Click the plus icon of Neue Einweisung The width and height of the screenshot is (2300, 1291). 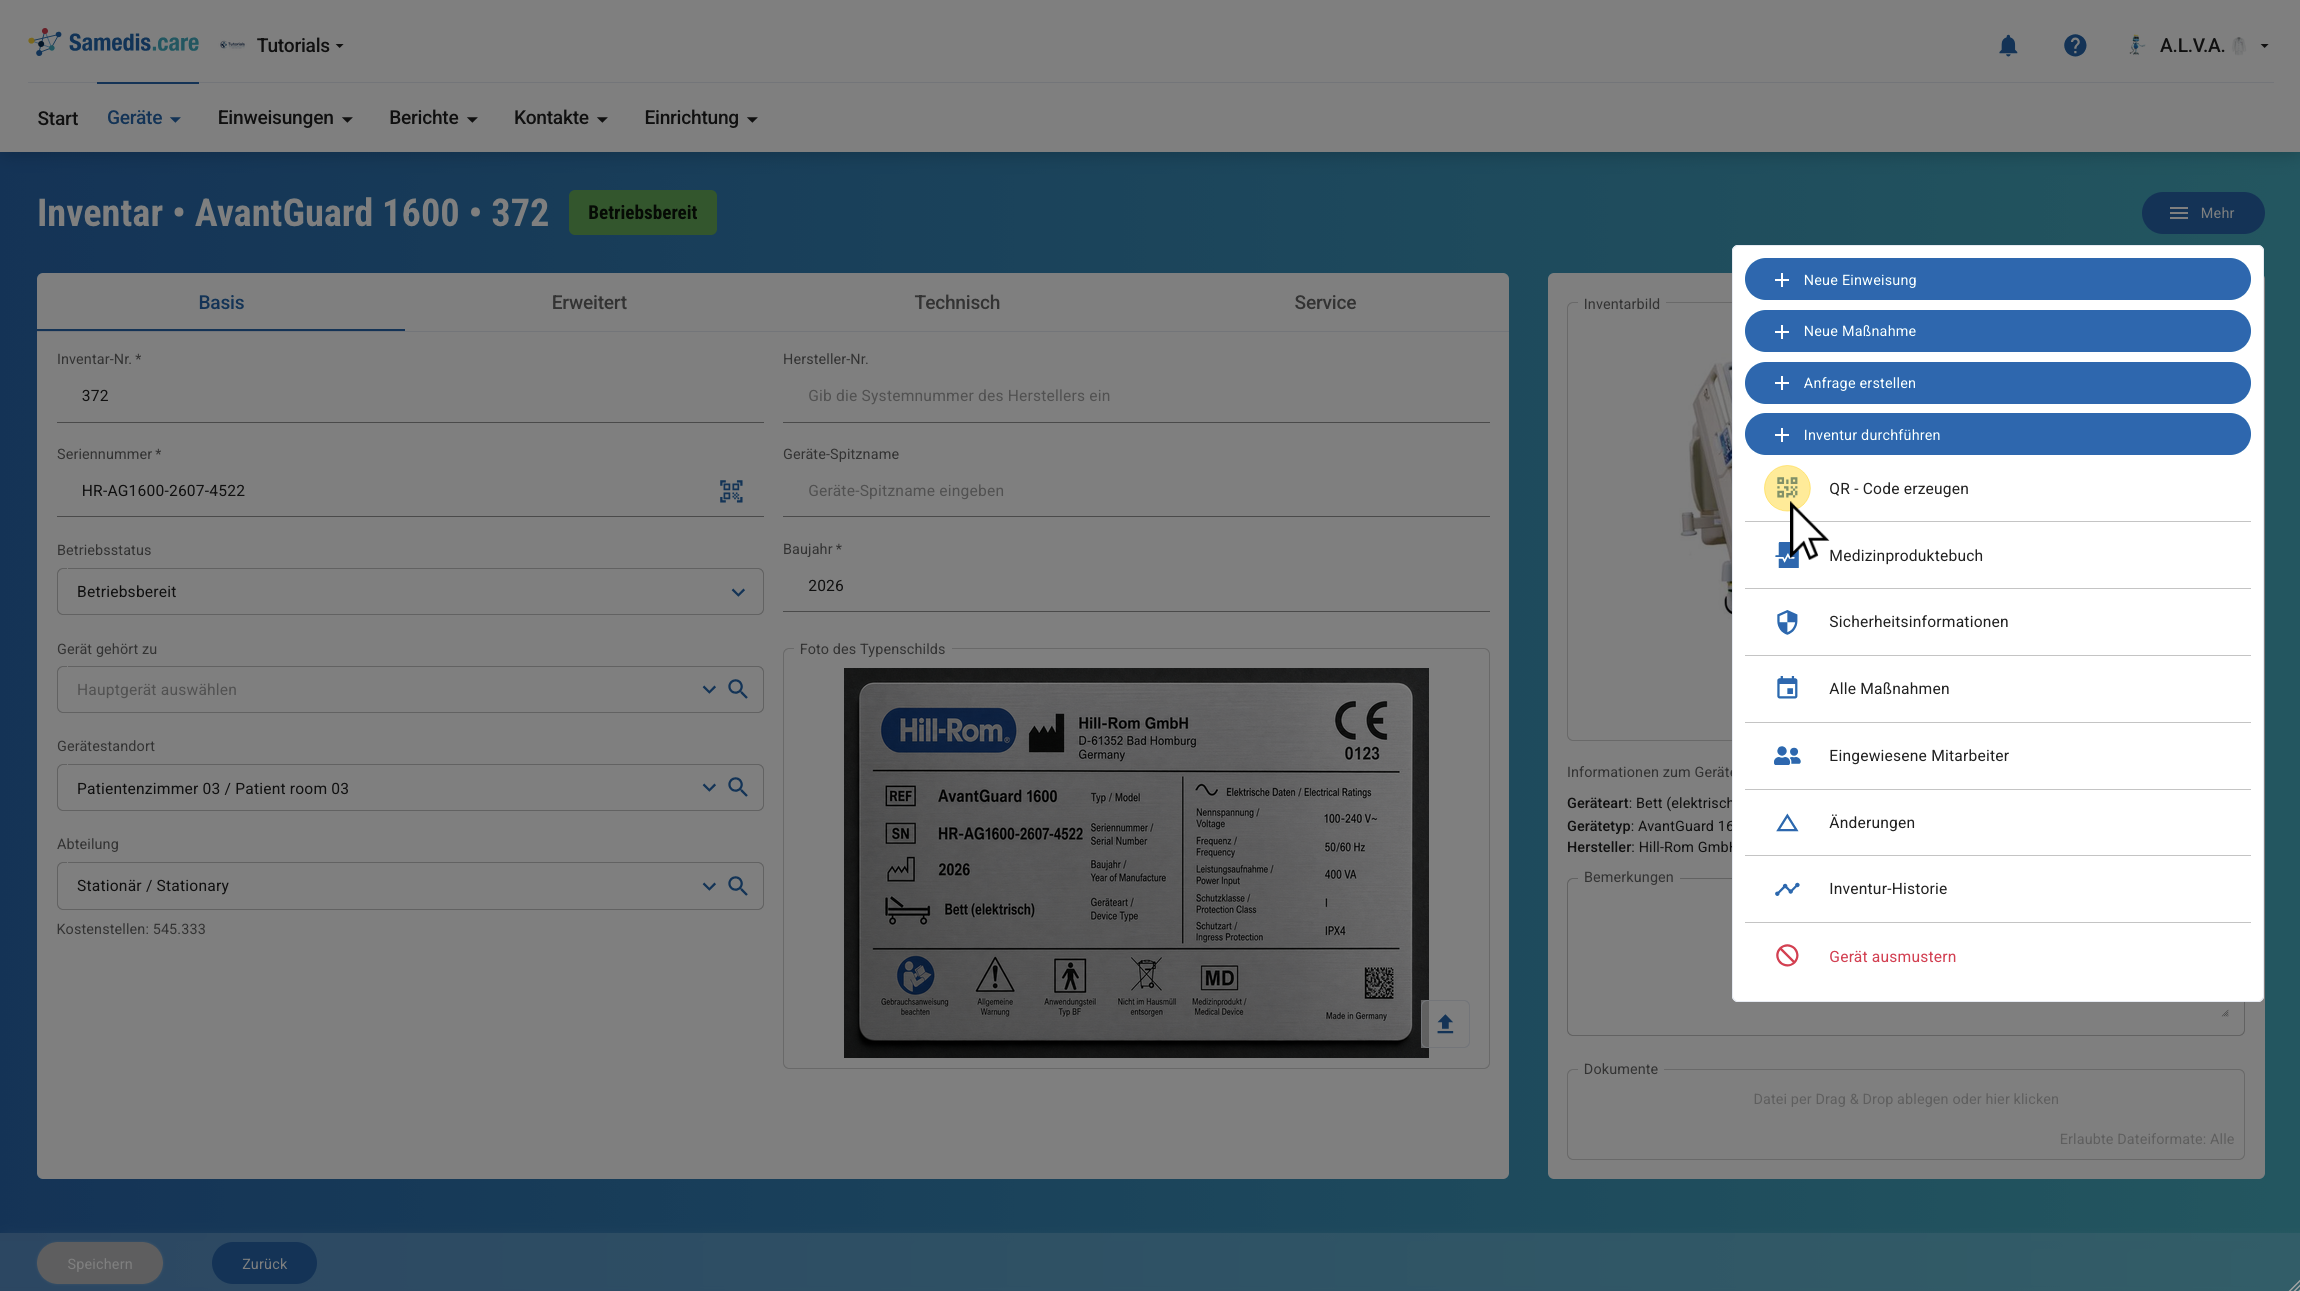1781,280
